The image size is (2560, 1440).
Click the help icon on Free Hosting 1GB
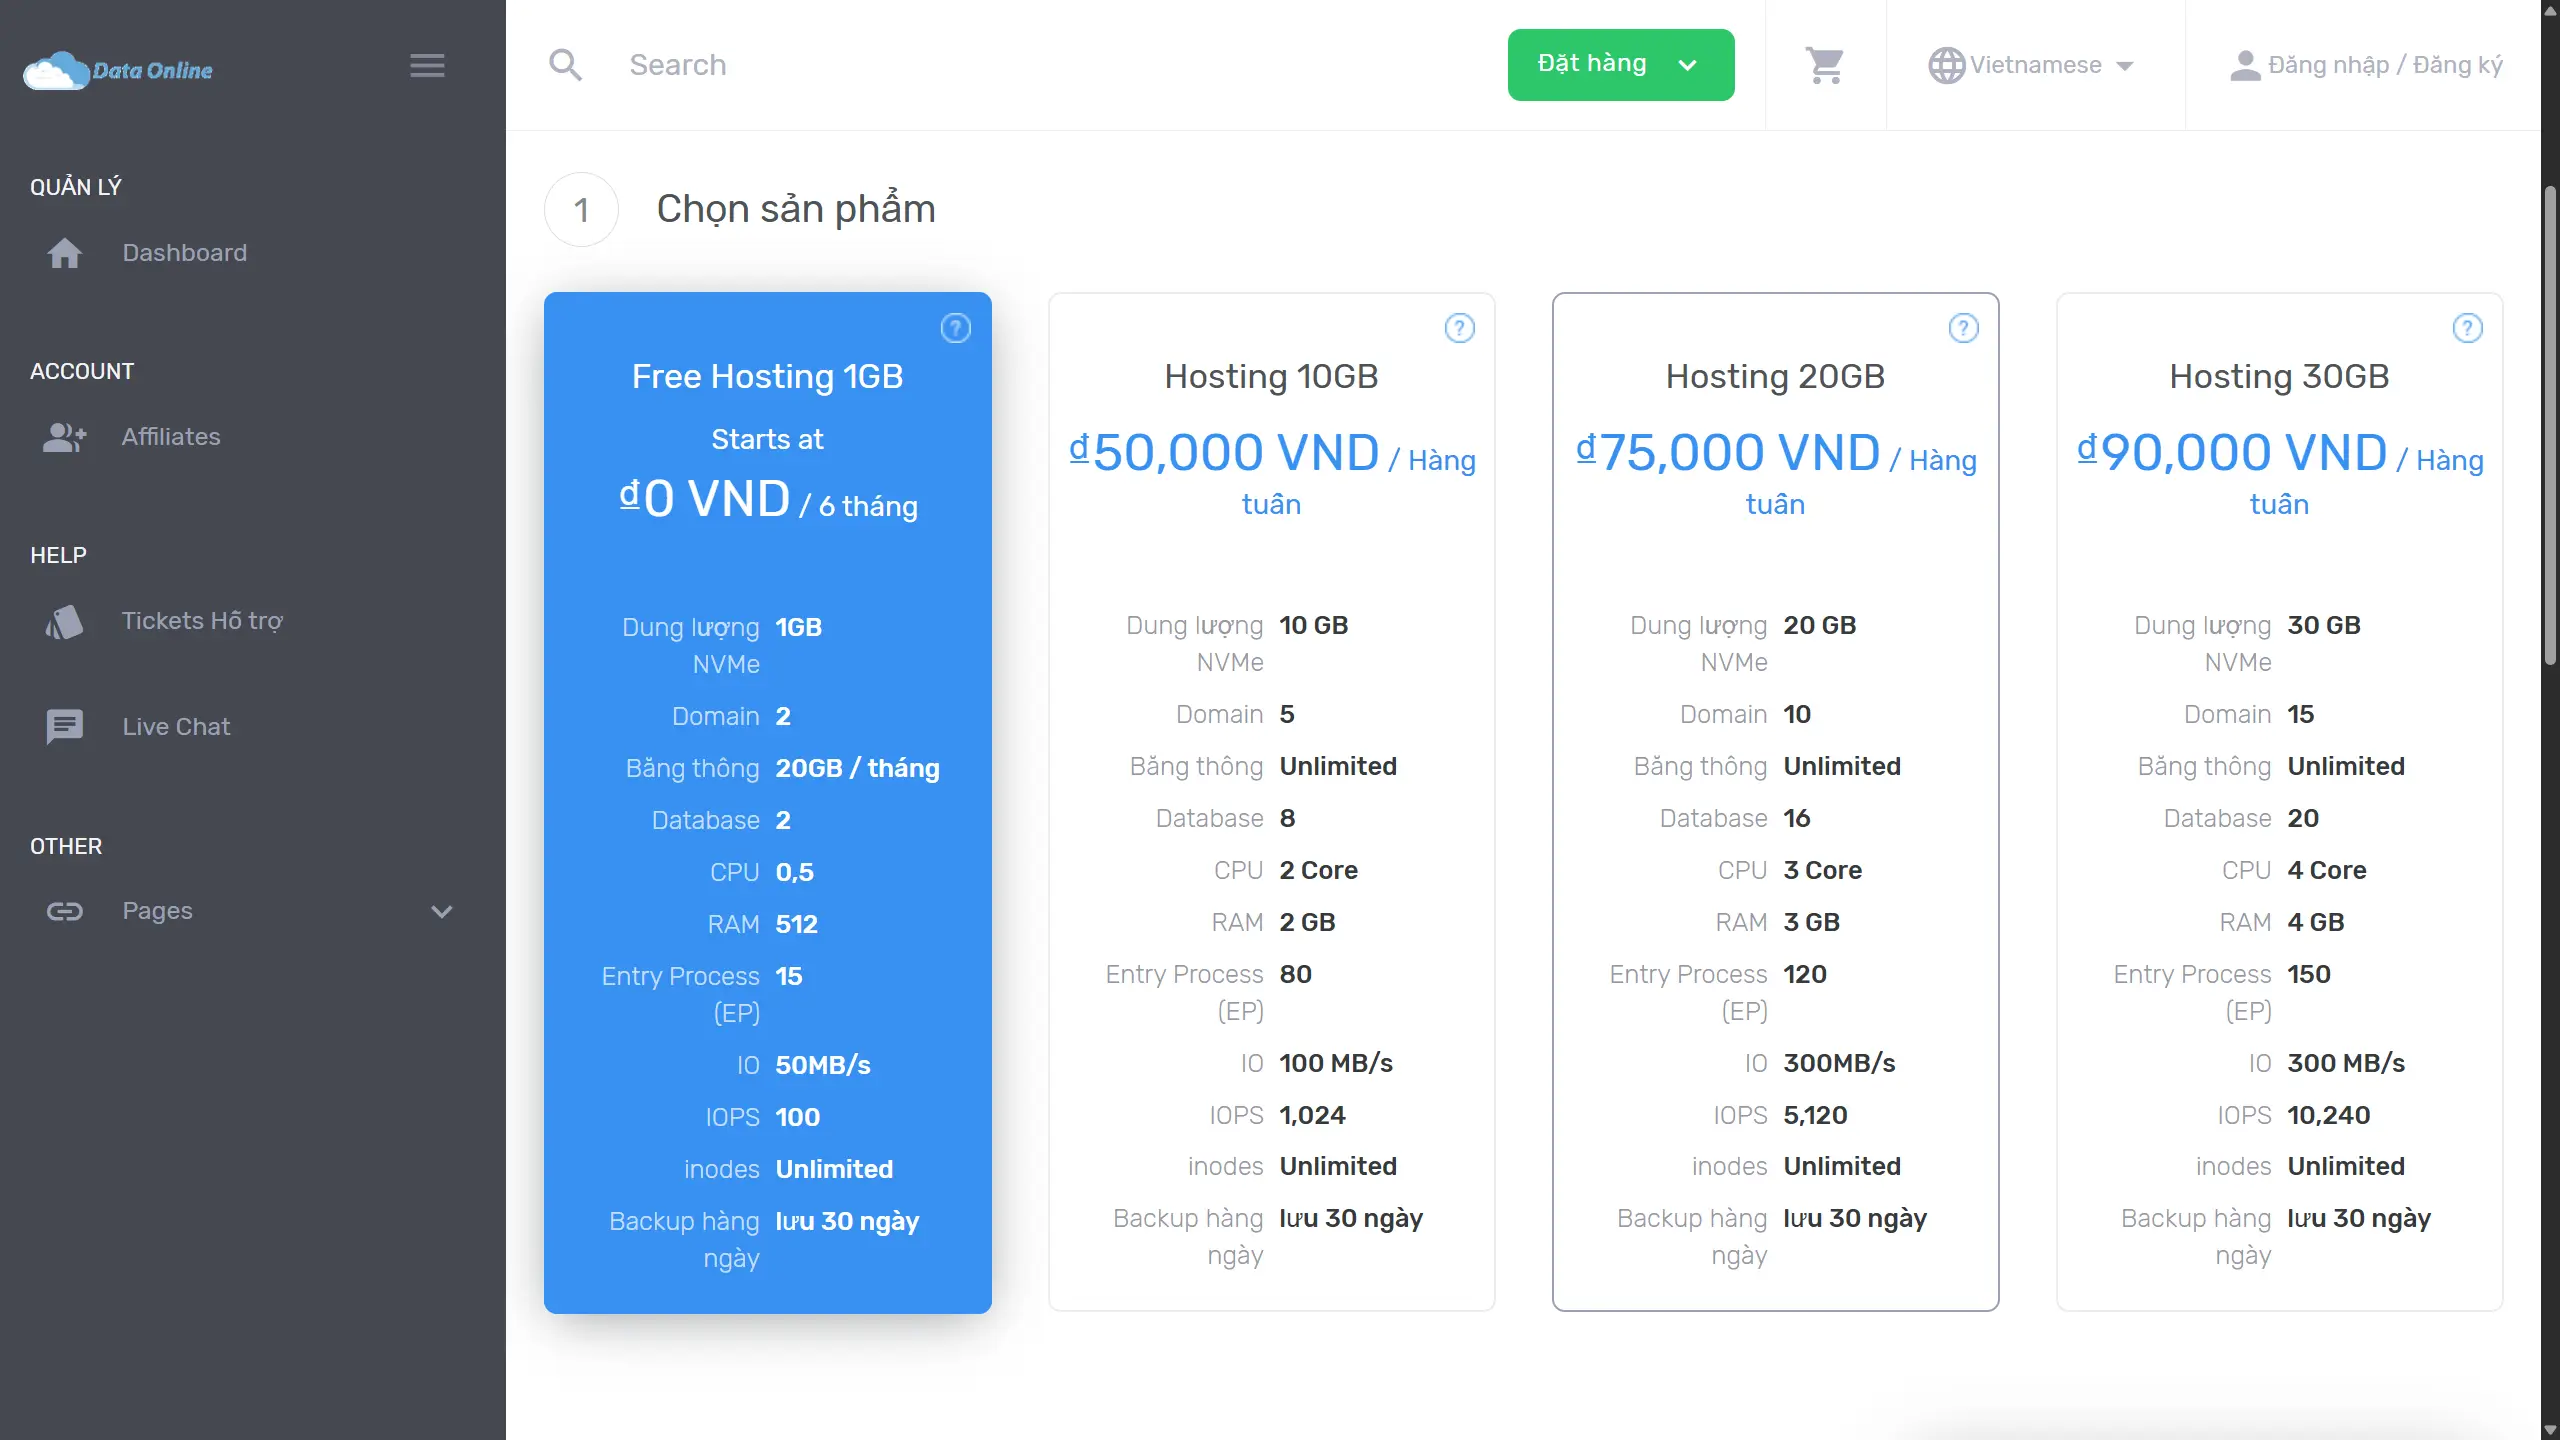click(x=955, y=328)
